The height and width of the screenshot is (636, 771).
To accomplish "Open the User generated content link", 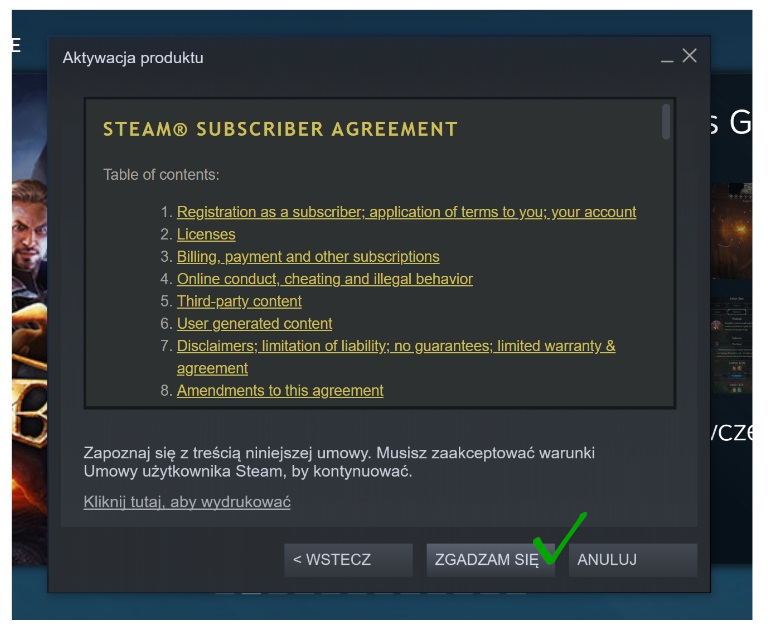I will pyautogui.click(x=254, y=324).
